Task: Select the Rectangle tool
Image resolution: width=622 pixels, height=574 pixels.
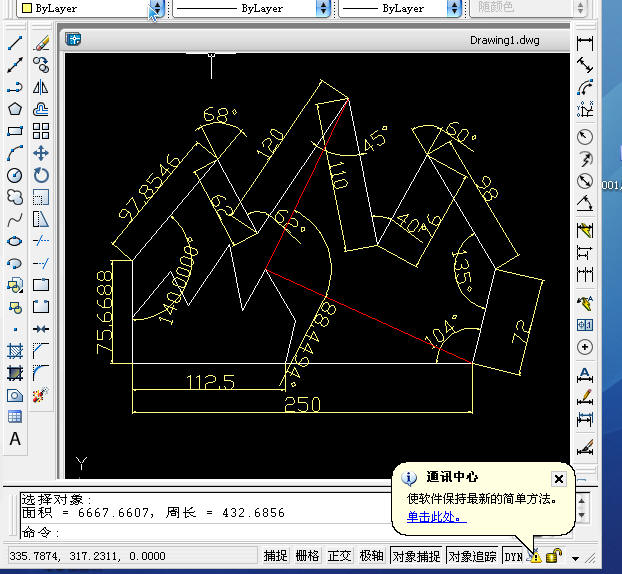Action: pos(15,131)
